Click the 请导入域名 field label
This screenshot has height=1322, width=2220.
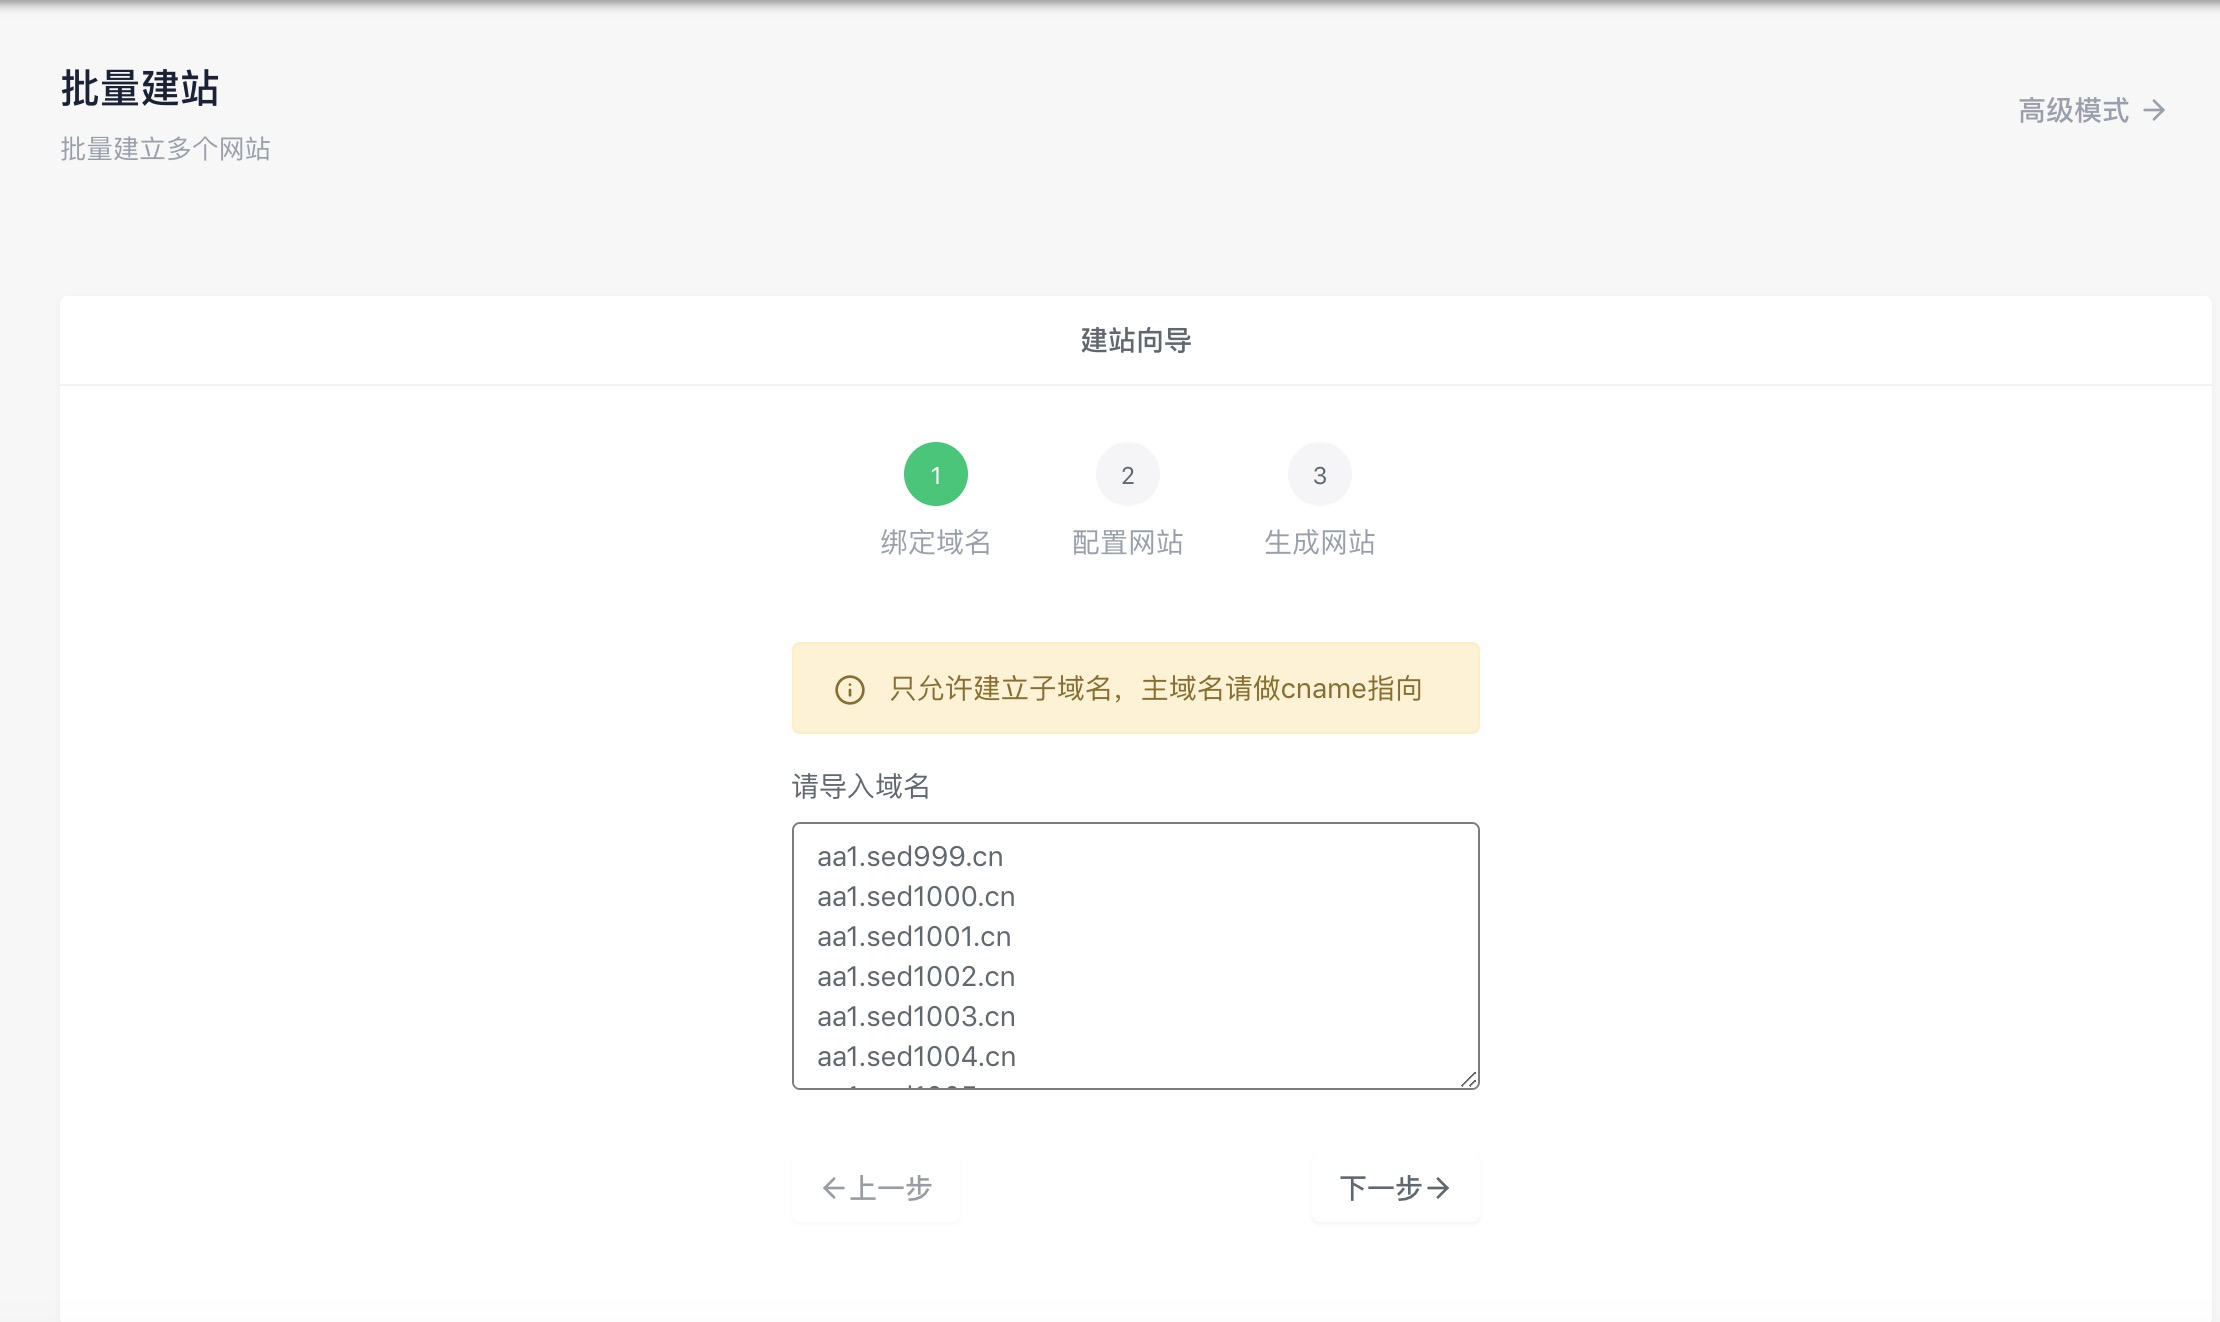[x=861, y=786]
